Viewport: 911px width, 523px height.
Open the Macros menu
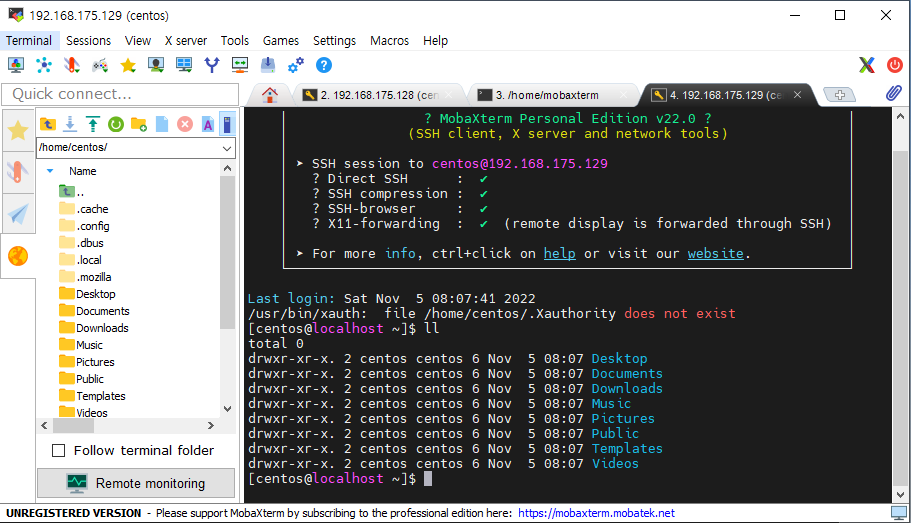[x=389, y=41]
